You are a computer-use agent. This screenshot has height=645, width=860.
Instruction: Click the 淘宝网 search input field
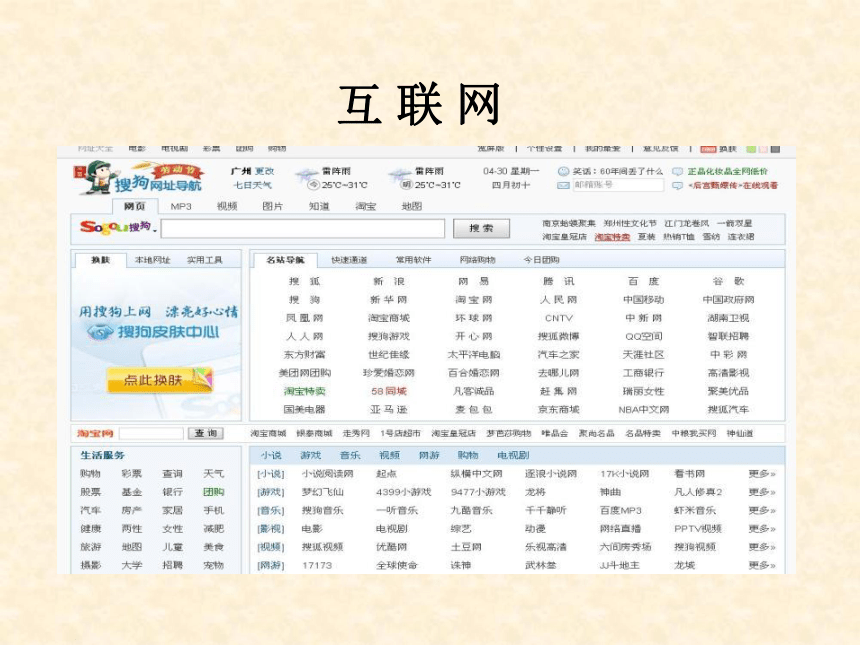151,433
